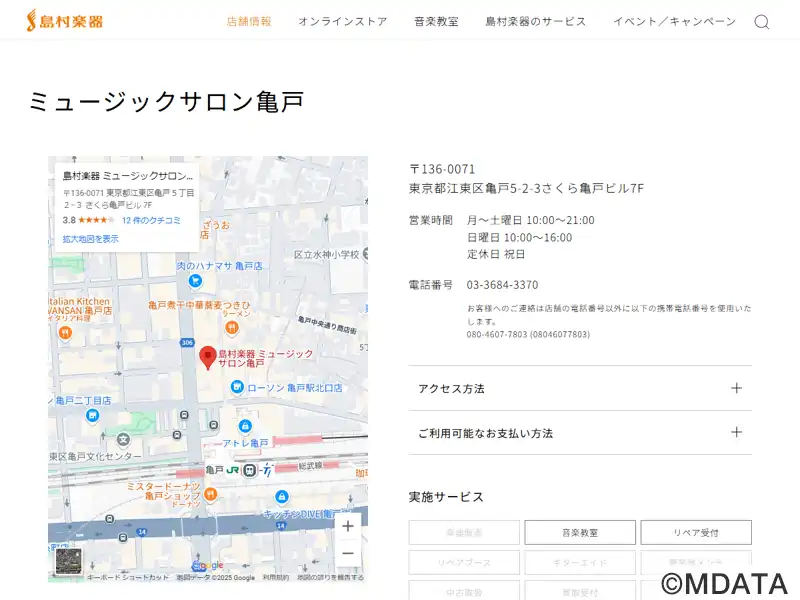Open the 島村楽器のサービス menu

pyautogui.click(x=535, y=21)
